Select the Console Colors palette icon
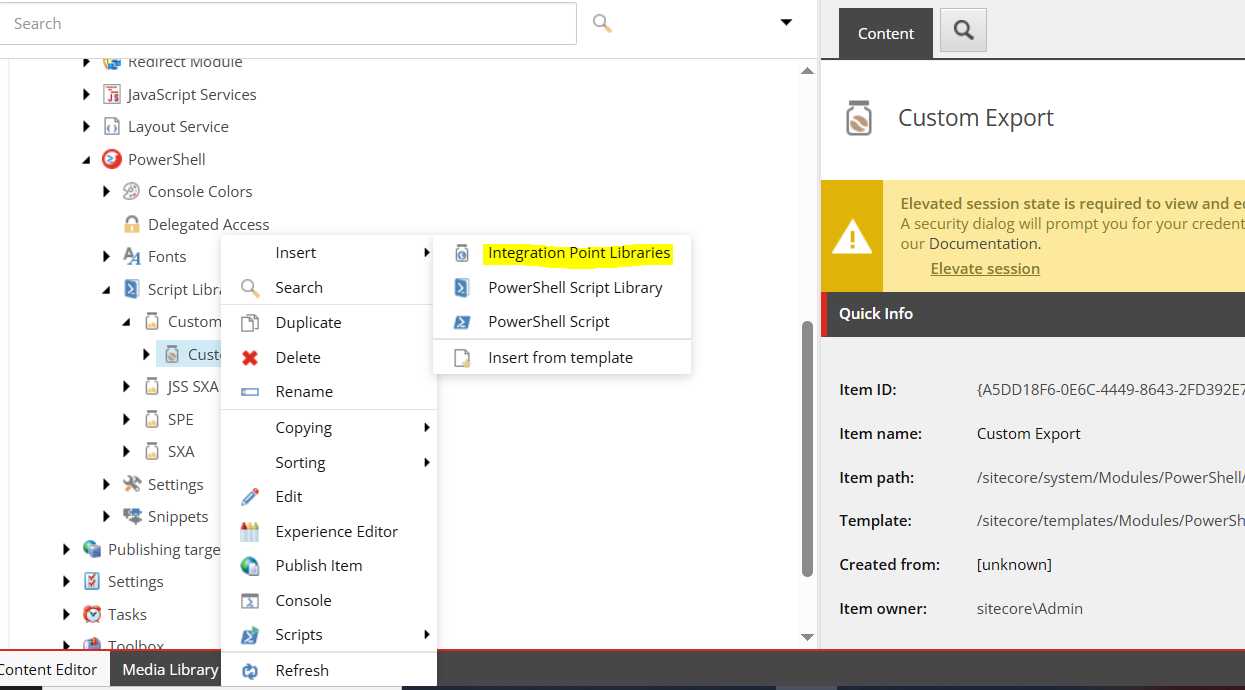The image size is (1245, 690). point(132,191)
